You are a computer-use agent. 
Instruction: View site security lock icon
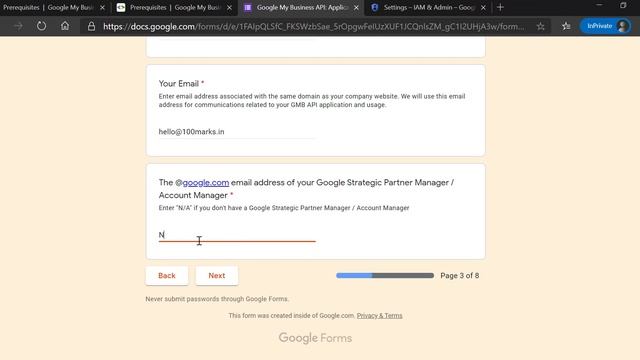coord(91,27)
